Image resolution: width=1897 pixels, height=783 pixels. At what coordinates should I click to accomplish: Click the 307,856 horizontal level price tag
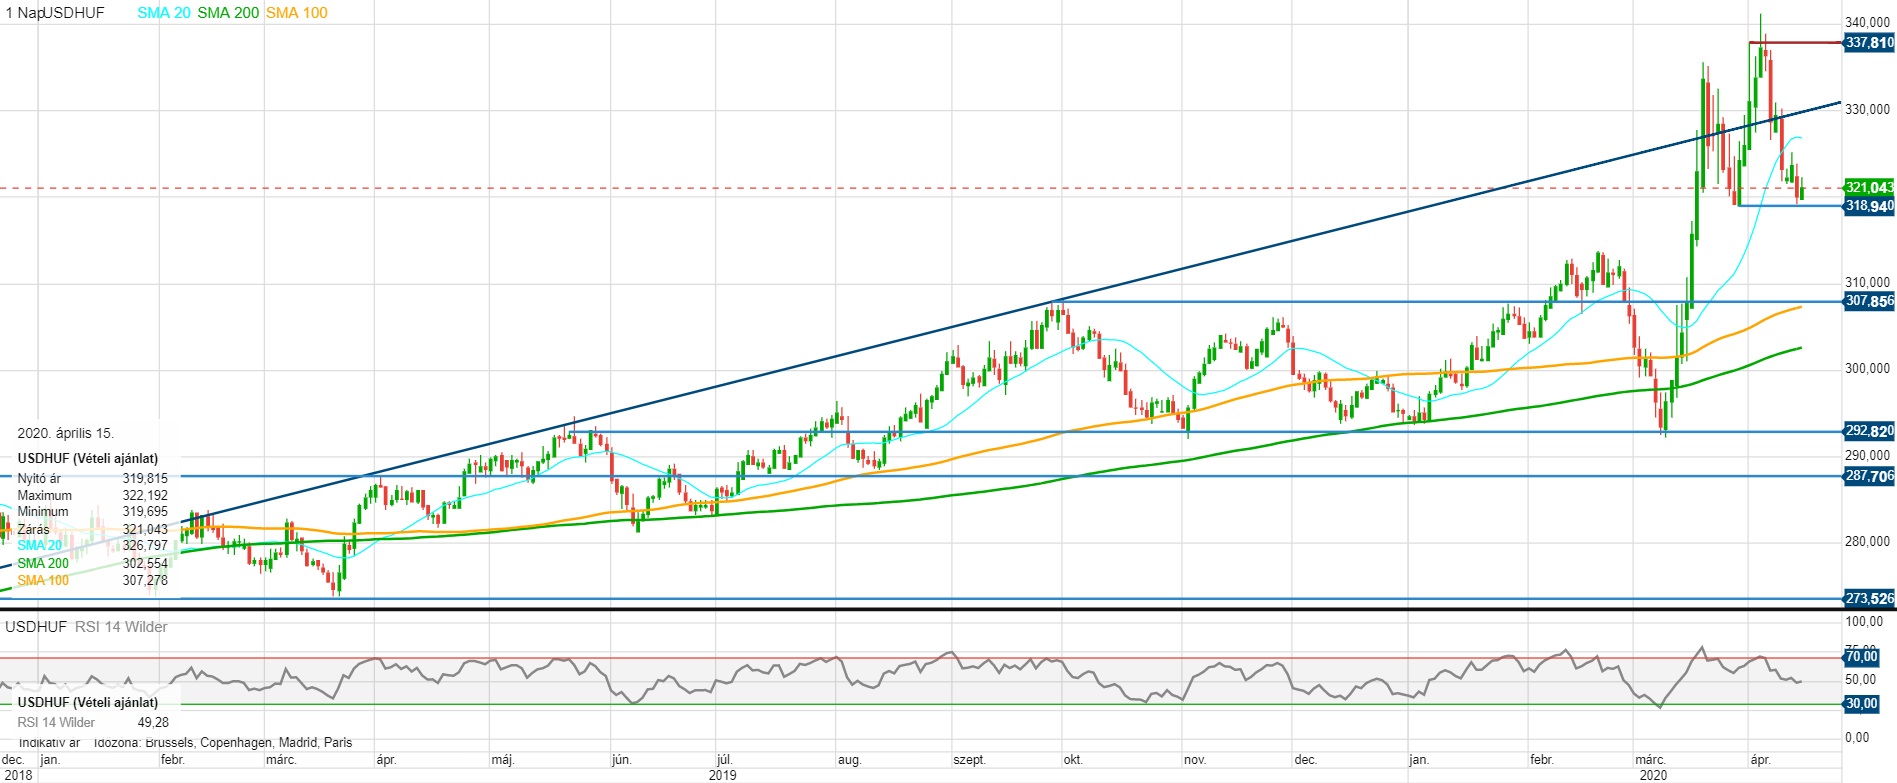1869,301
